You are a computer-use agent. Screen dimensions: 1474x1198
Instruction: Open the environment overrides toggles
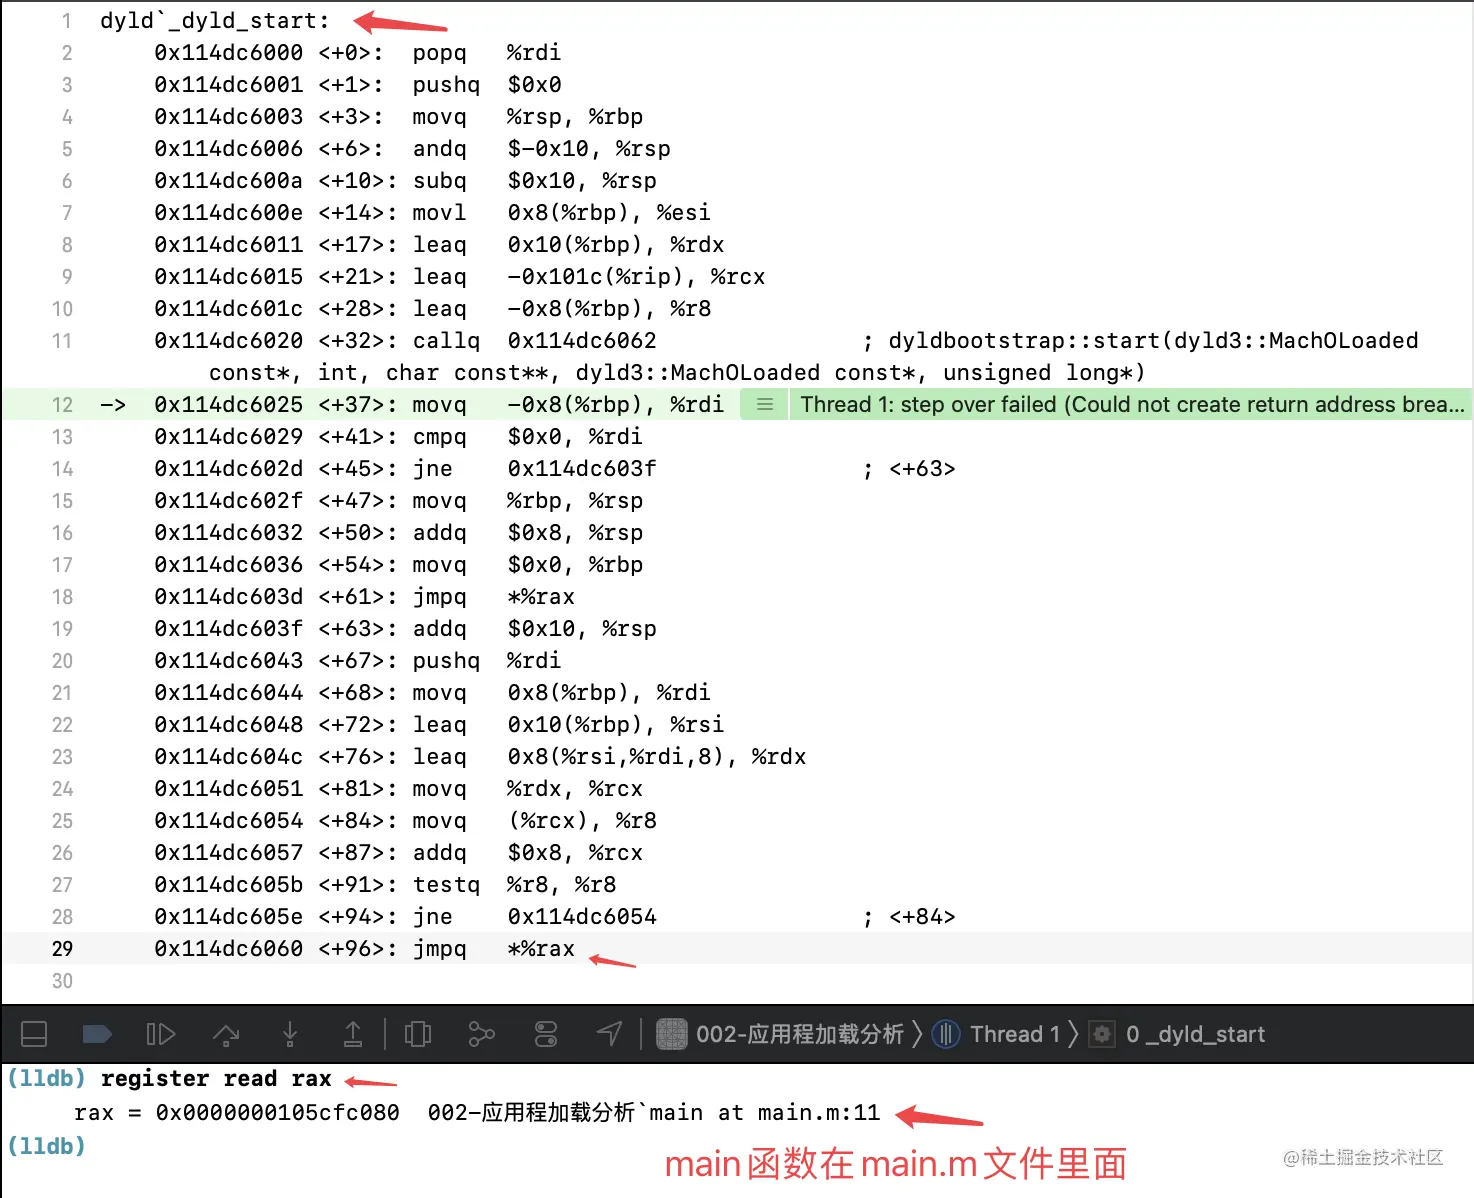[545, 1034]
